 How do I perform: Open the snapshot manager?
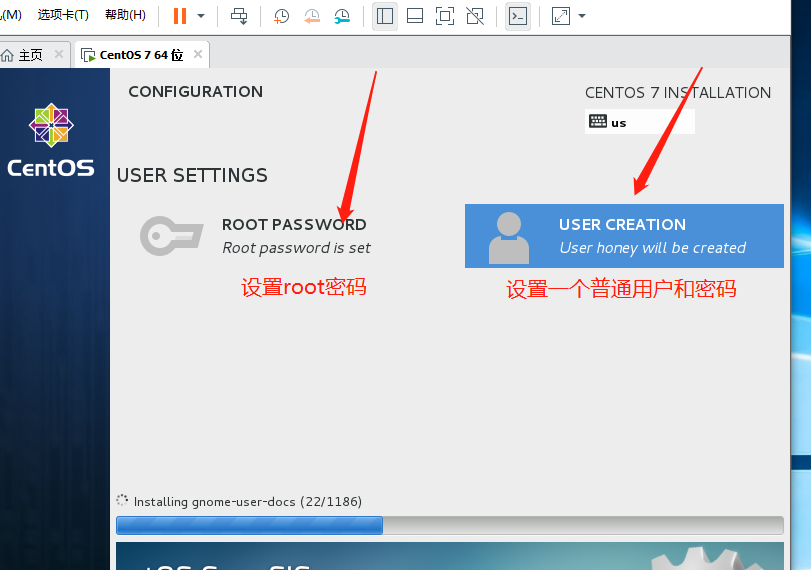coord(342,17)
